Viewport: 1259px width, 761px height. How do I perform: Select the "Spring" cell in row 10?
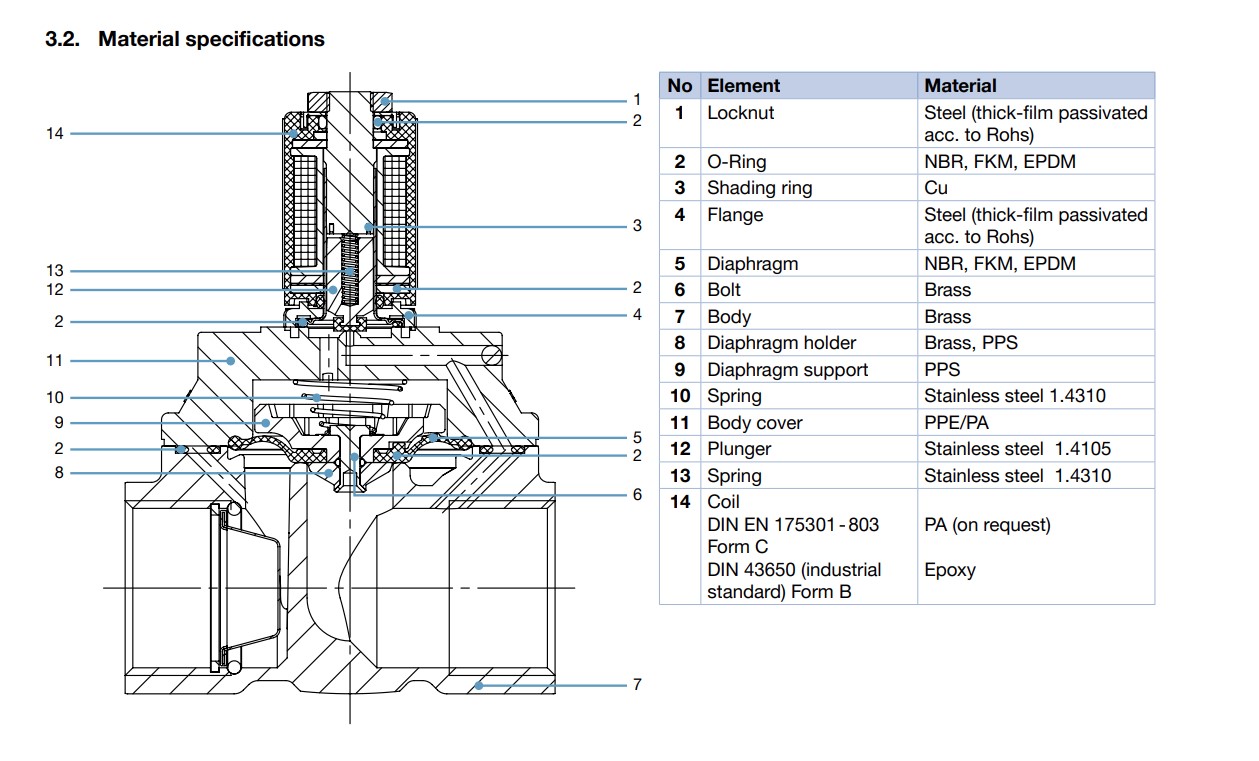[734, 396]
